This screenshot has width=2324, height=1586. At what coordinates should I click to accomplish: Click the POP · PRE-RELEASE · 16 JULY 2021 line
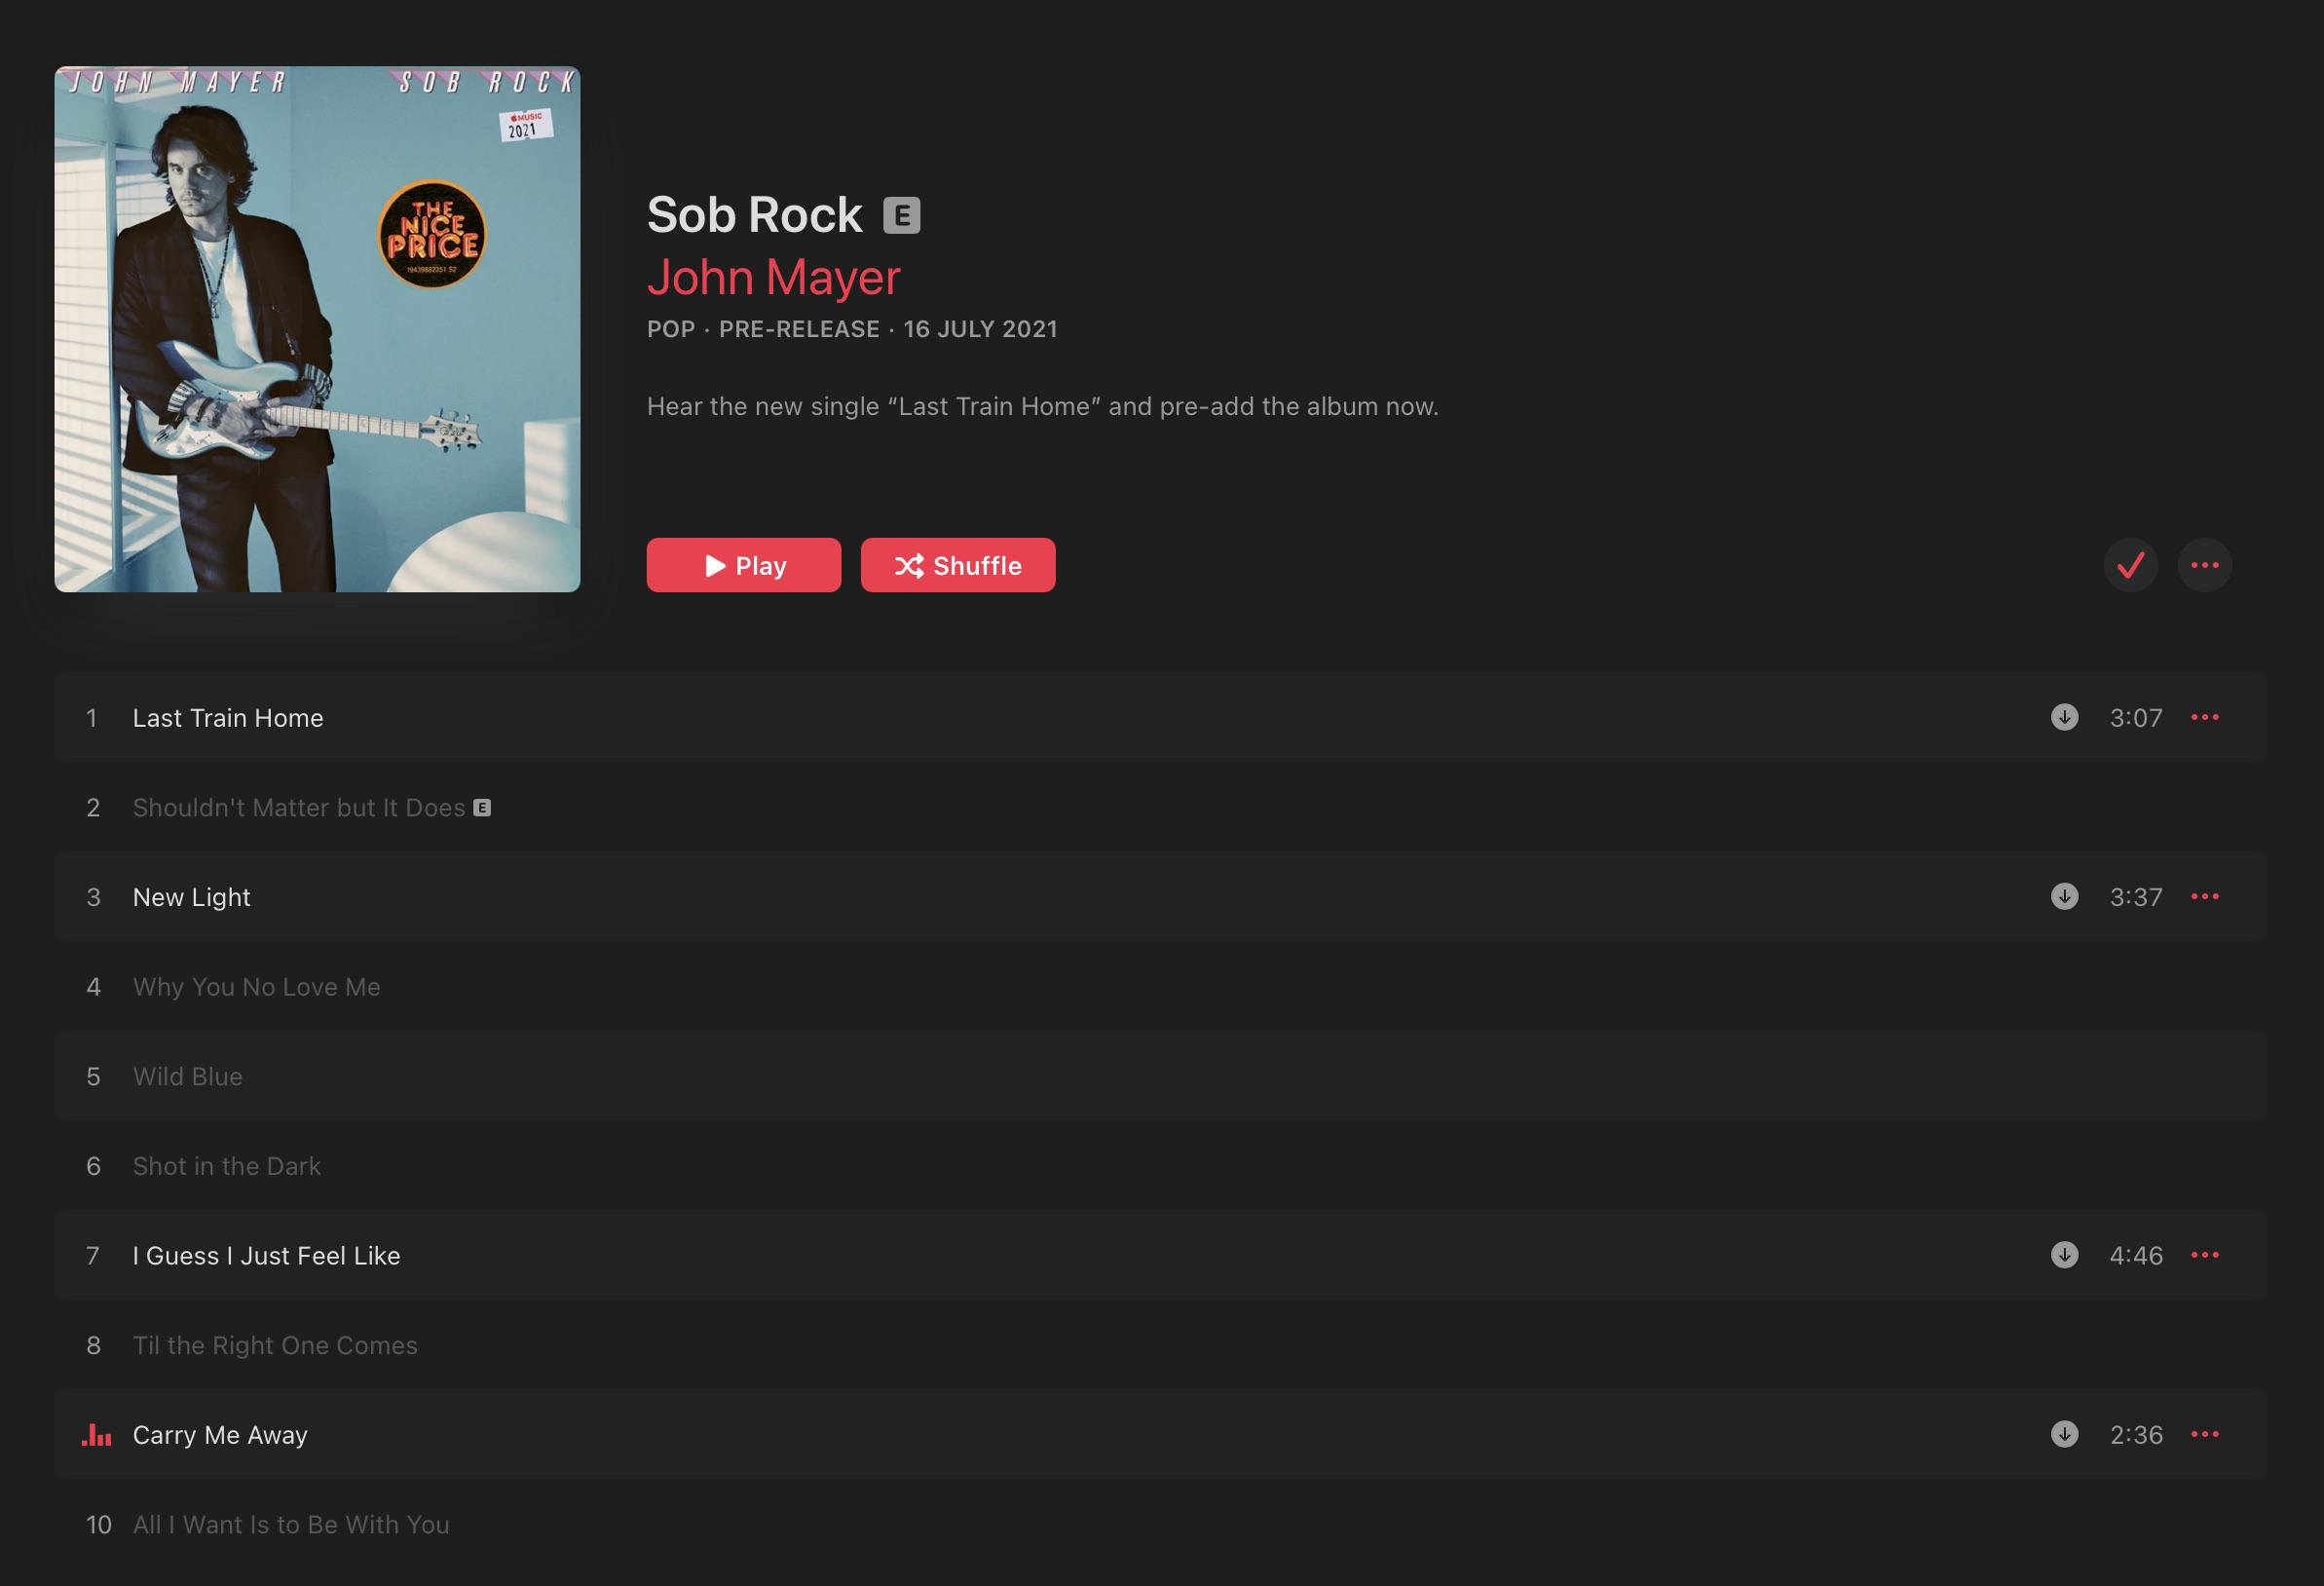pos(852,329)
